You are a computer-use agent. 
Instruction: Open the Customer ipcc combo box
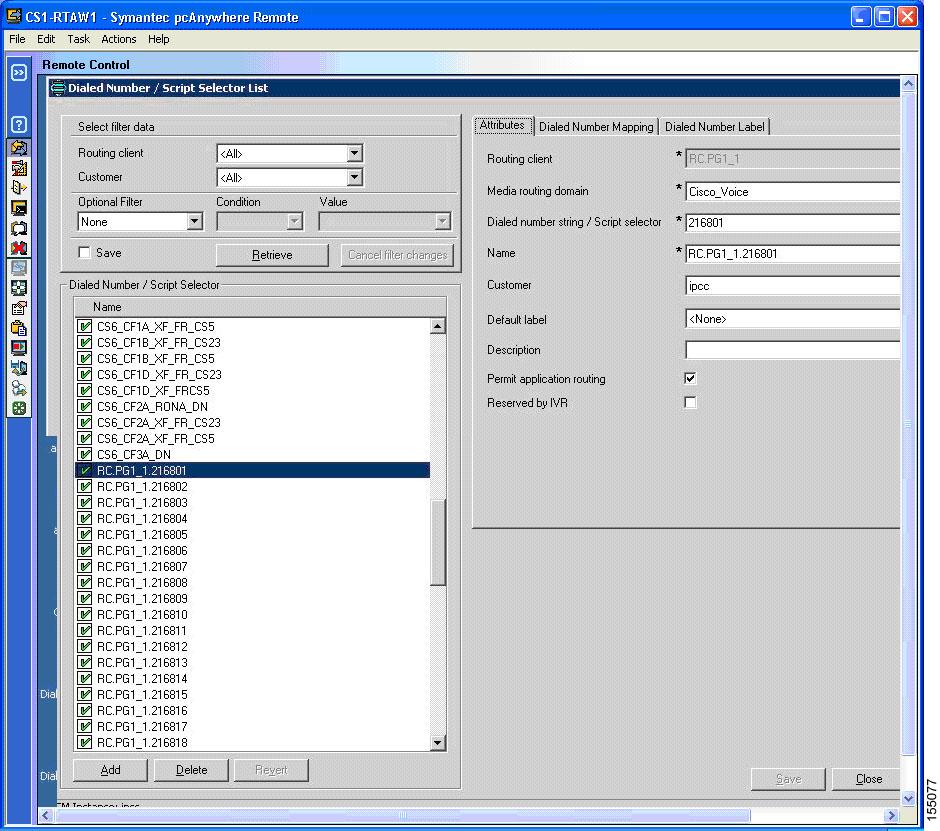point(792,285)
